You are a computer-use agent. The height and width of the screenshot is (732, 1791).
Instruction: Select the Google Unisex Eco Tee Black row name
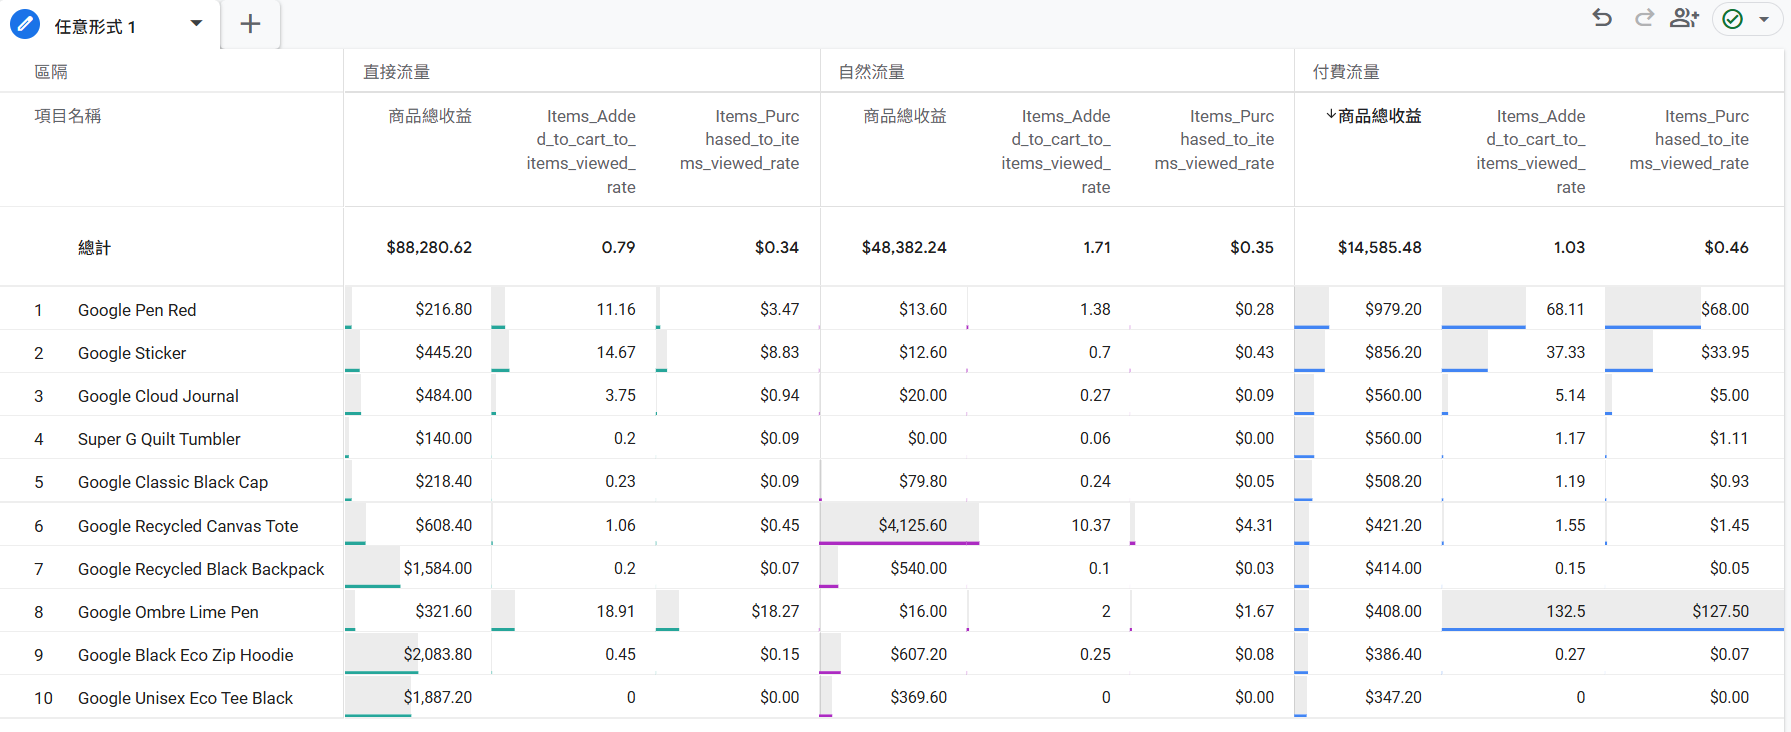pyautogui.click(x=185, y=698)
